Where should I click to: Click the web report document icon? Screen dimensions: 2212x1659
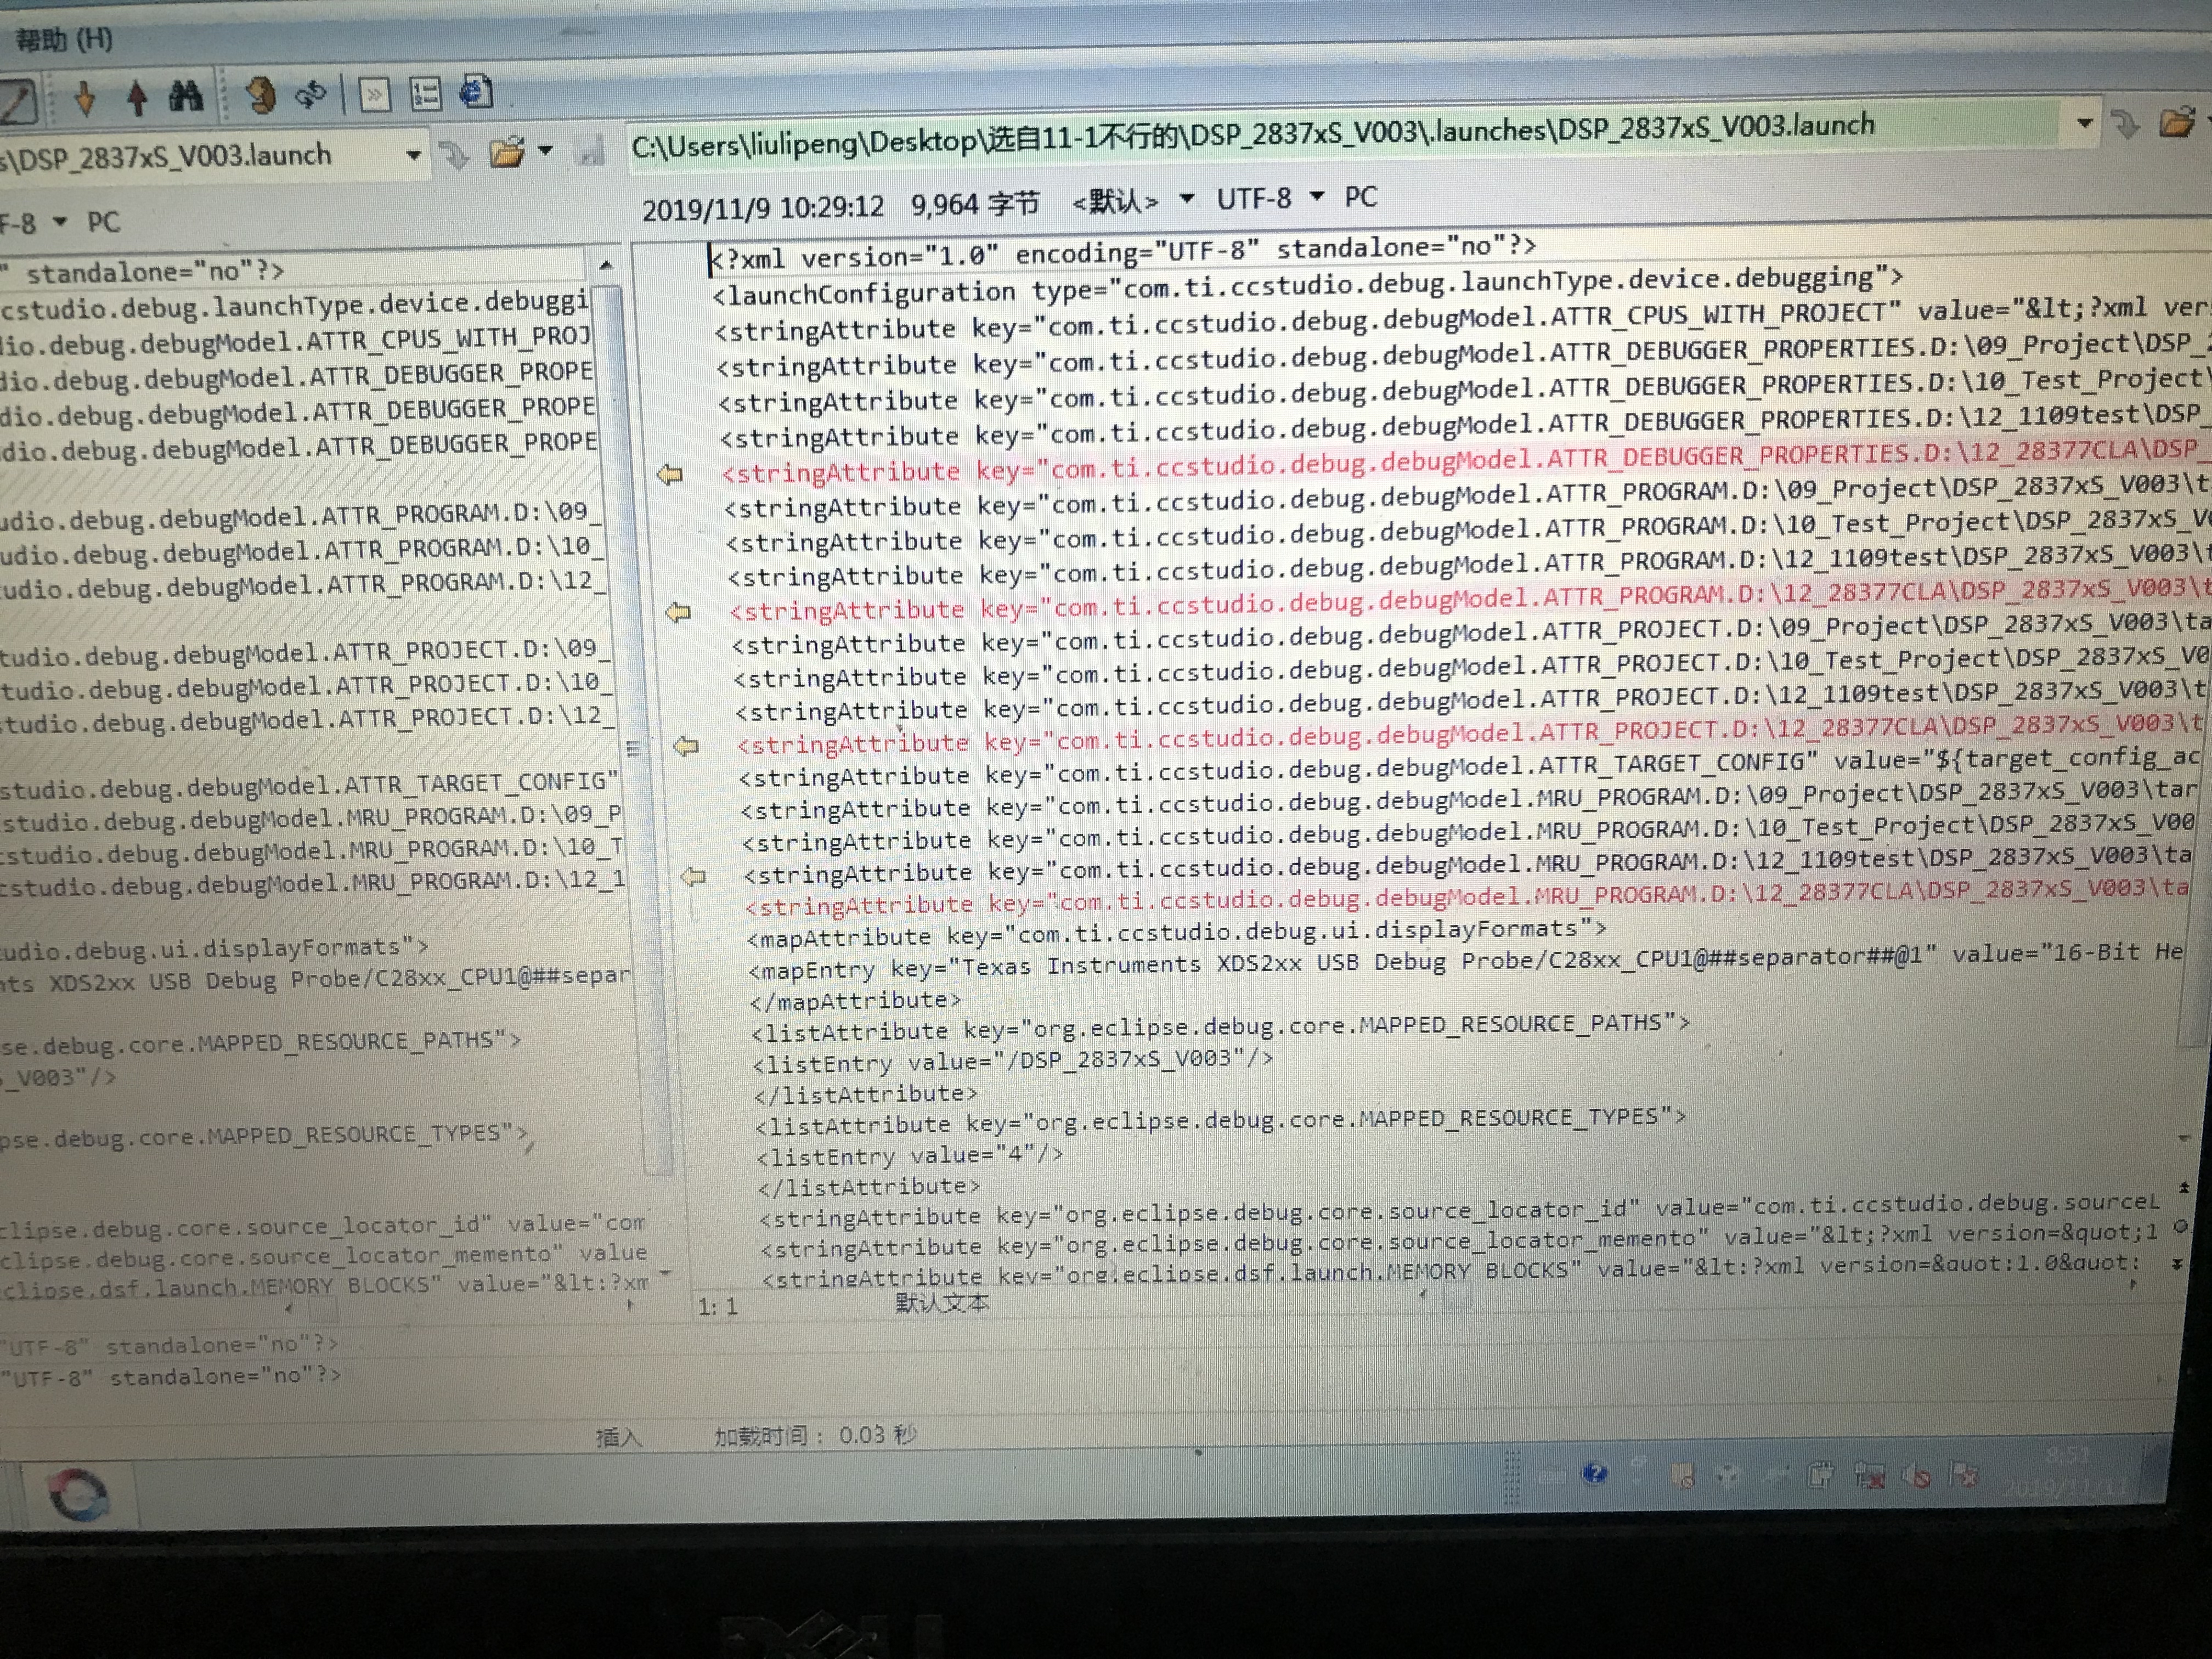476,93
